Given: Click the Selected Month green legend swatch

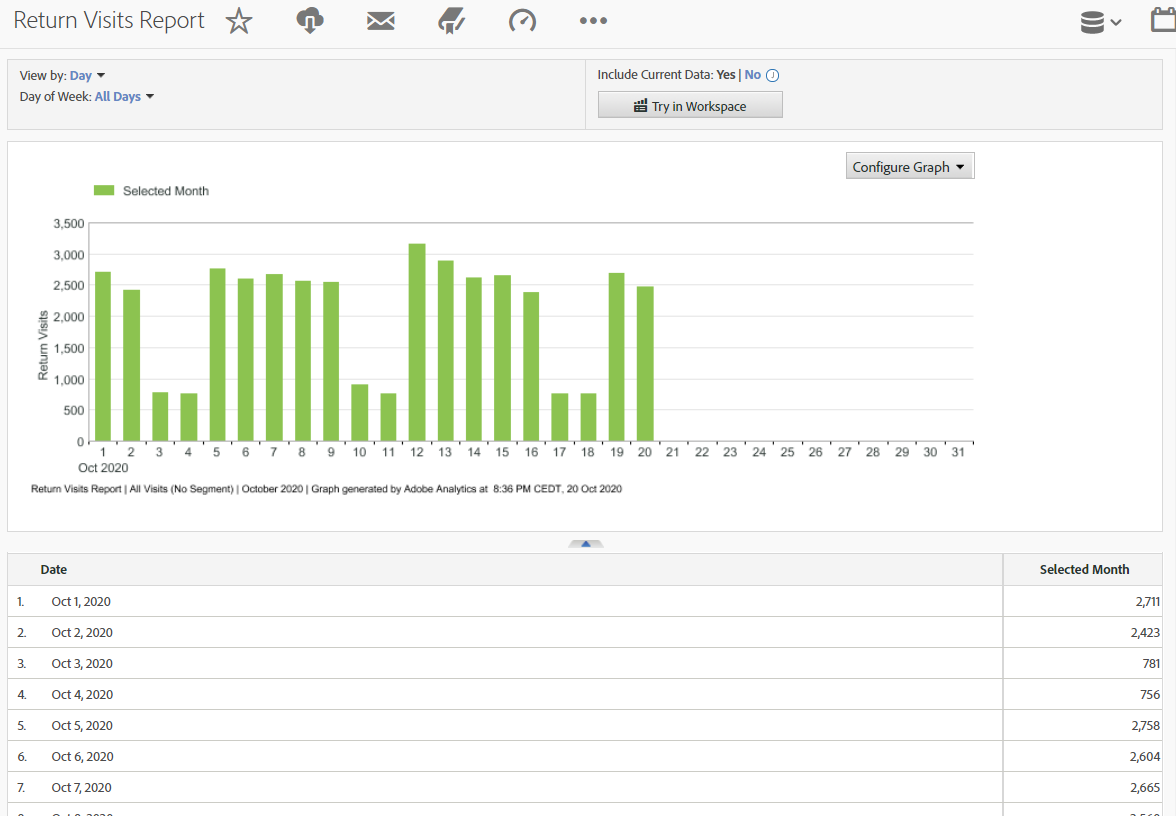Looking at the screenshot, I should click(104, 190).
